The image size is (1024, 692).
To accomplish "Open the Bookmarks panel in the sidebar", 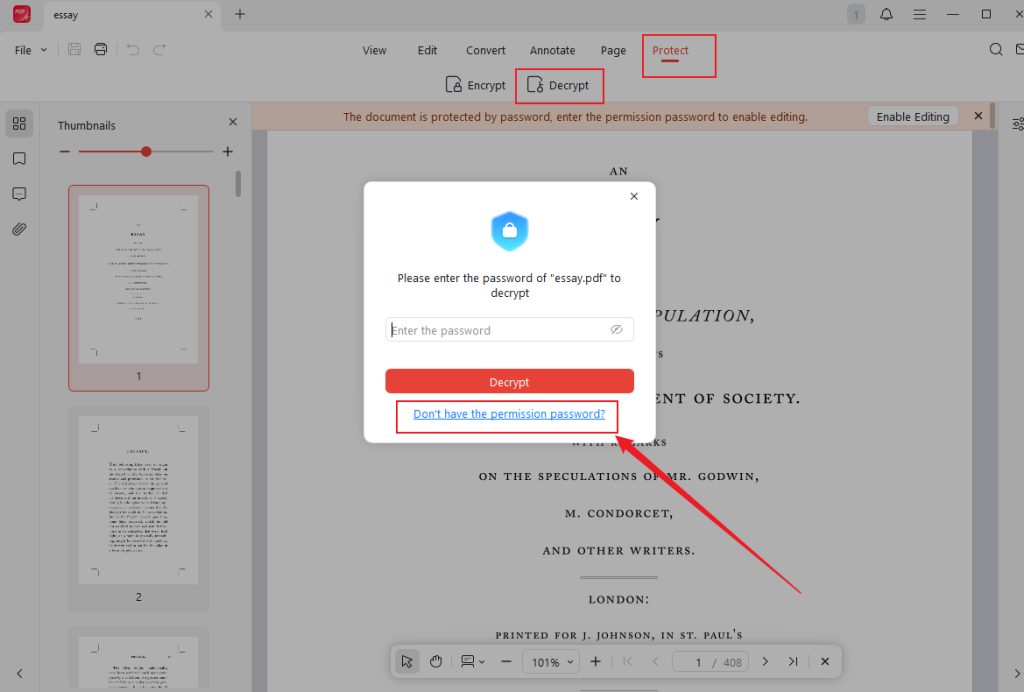I will [x=18, y=158].
